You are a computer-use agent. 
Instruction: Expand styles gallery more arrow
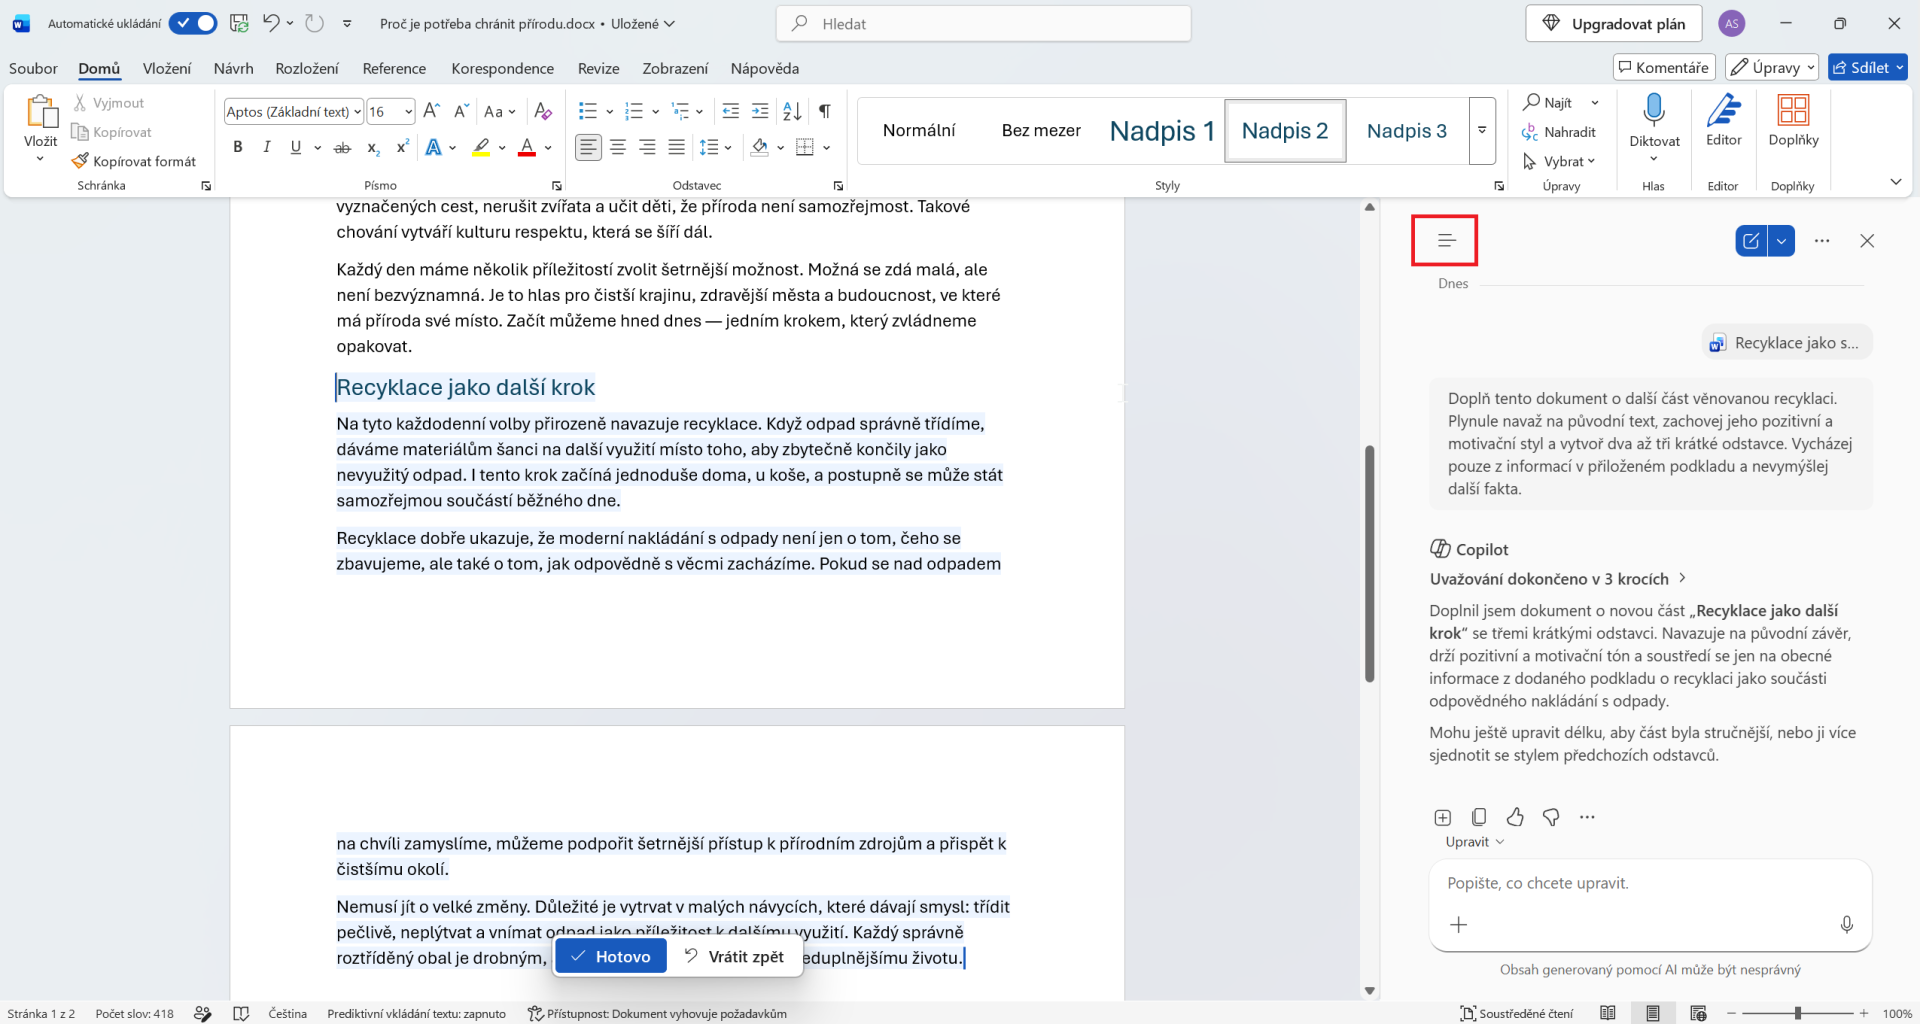click(1482, 130)
